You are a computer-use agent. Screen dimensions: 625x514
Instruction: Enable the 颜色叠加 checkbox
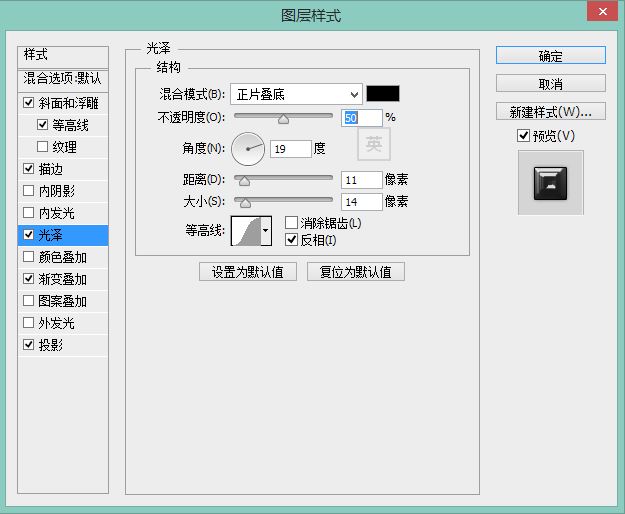pyautogui.click(x=28, y=257)
